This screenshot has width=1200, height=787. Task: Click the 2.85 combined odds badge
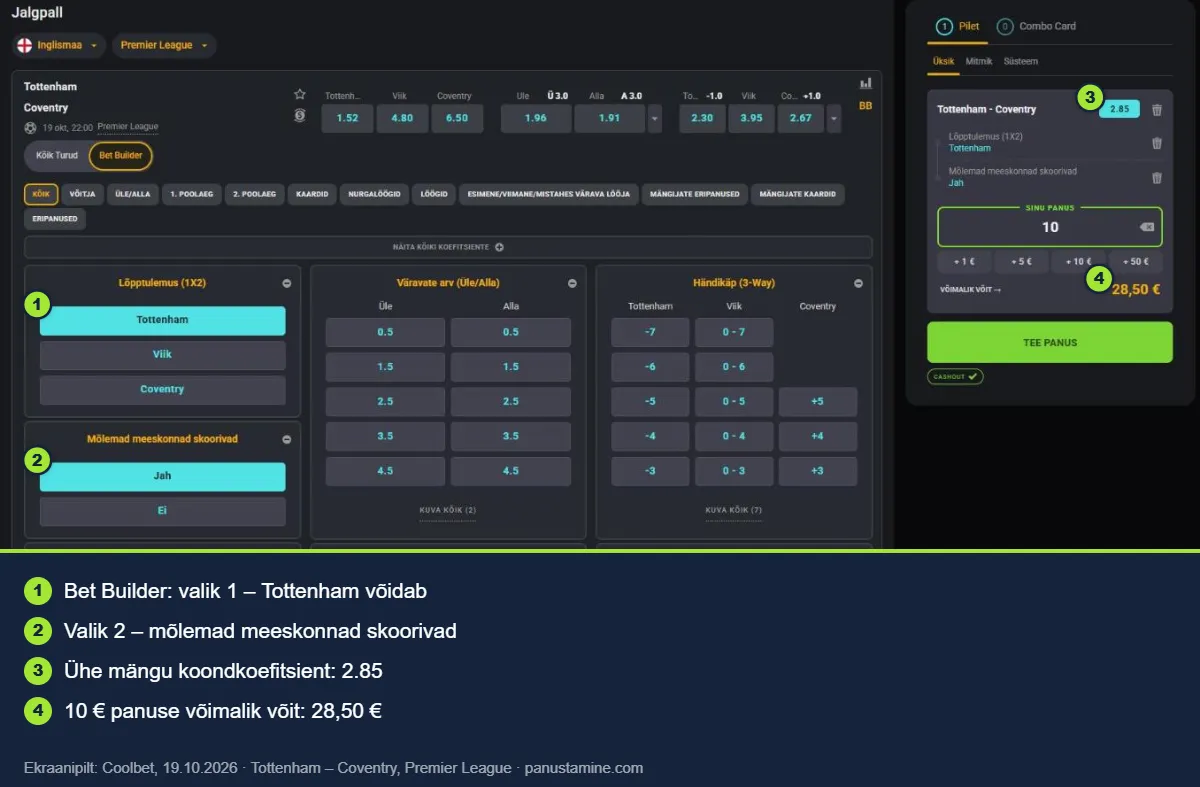[x=1119, y=109]
